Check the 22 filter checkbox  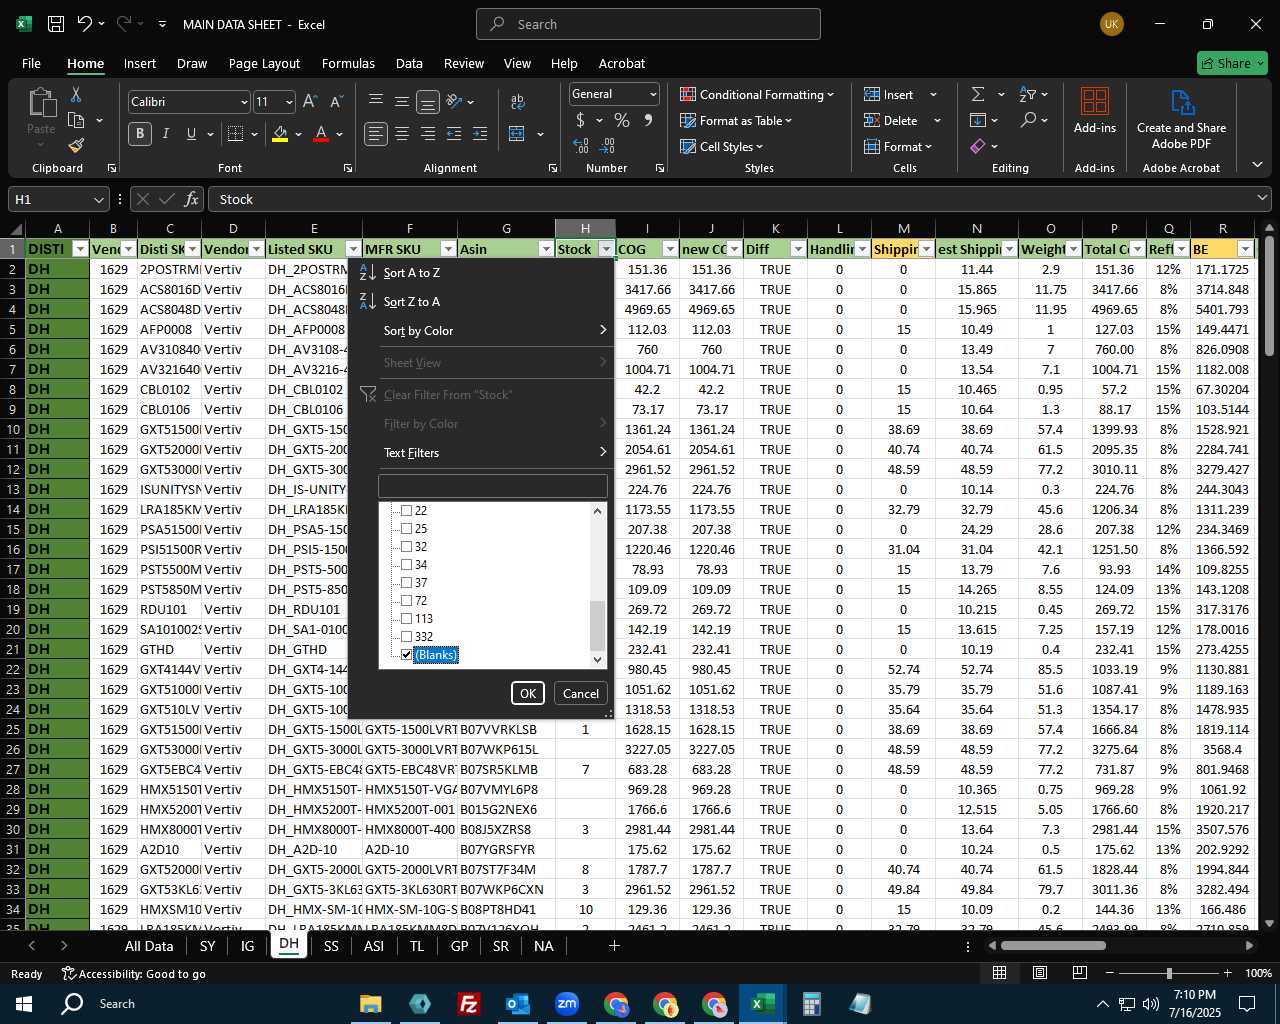406,510
